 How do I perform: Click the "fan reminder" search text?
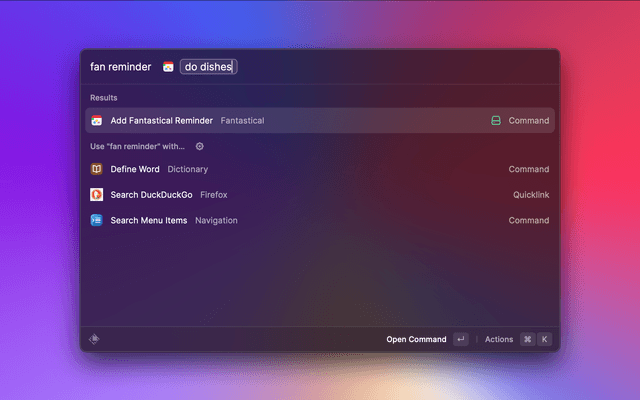pos(120,67)
